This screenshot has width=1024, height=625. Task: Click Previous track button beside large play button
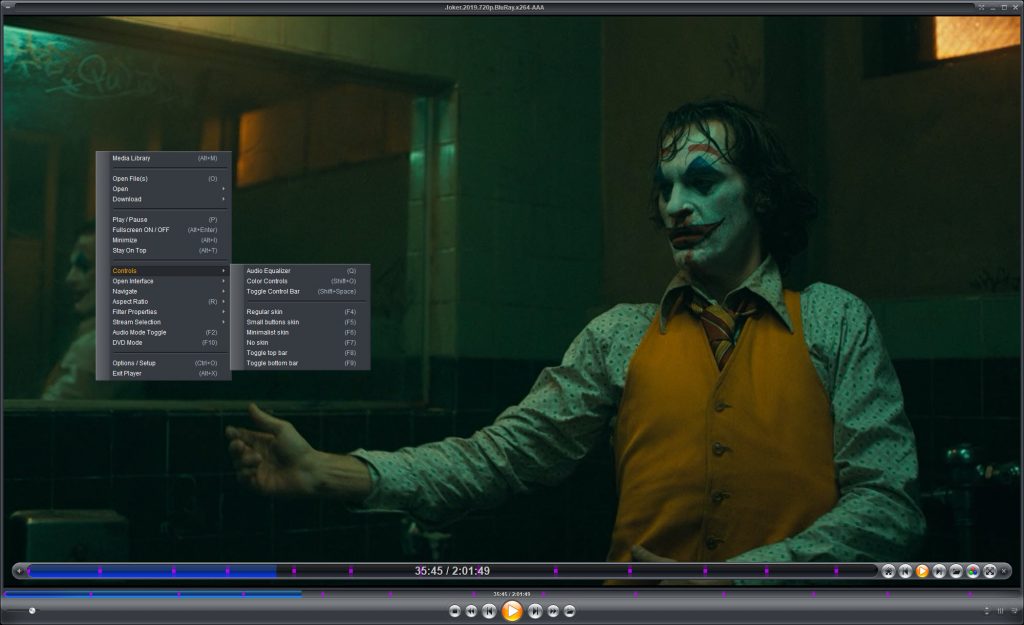click(x=488, y=611)
